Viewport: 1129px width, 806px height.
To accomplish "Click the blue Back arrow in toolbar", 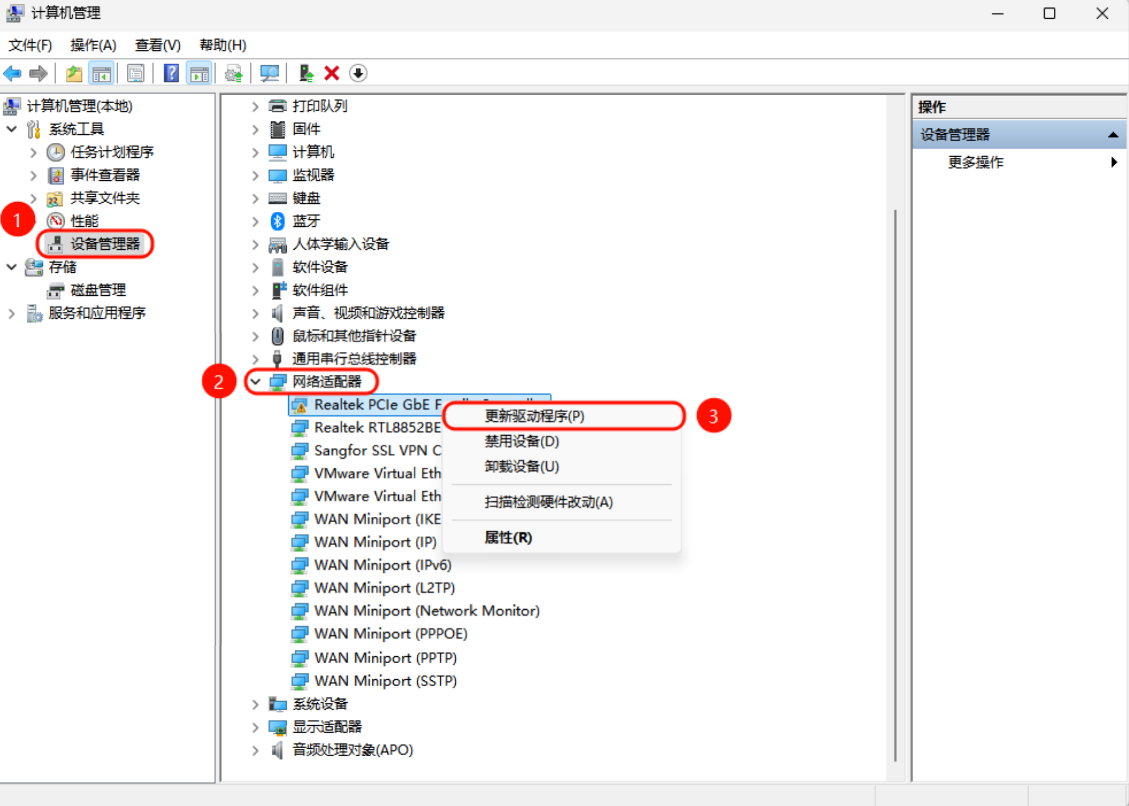I will (13, 73).
